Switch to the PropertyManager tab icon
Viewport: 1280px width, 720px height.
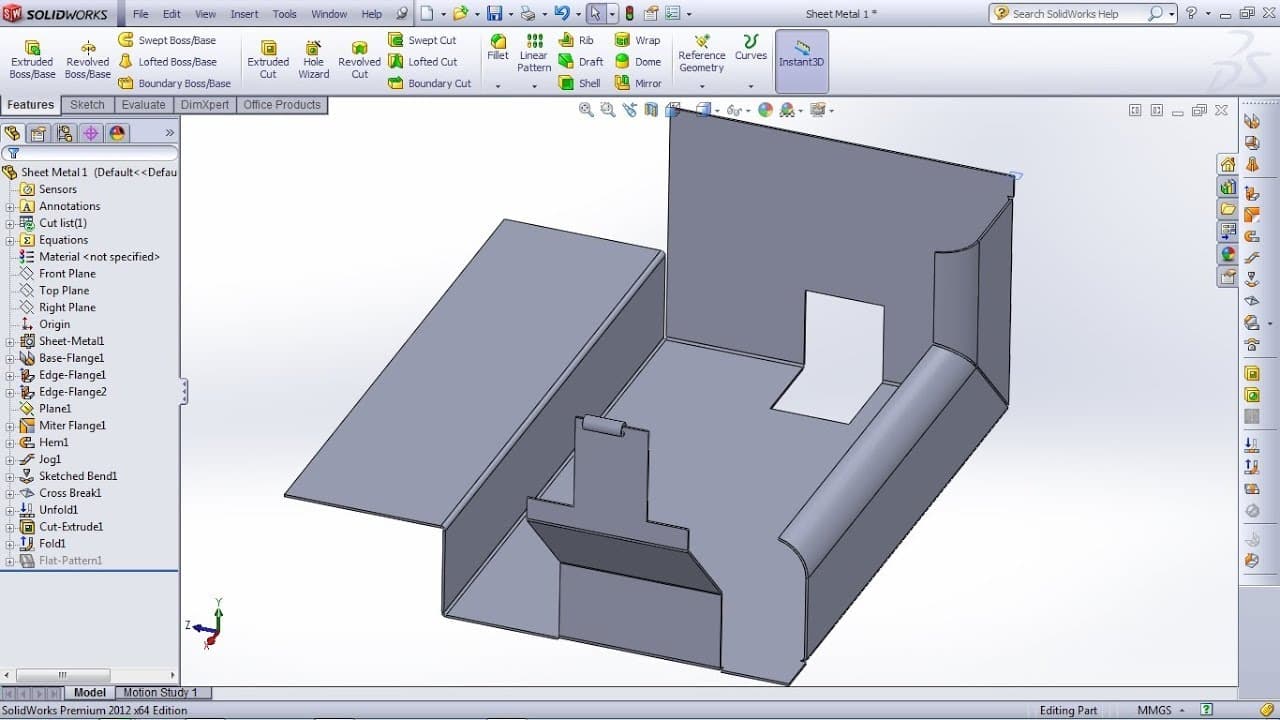(38, 133)
